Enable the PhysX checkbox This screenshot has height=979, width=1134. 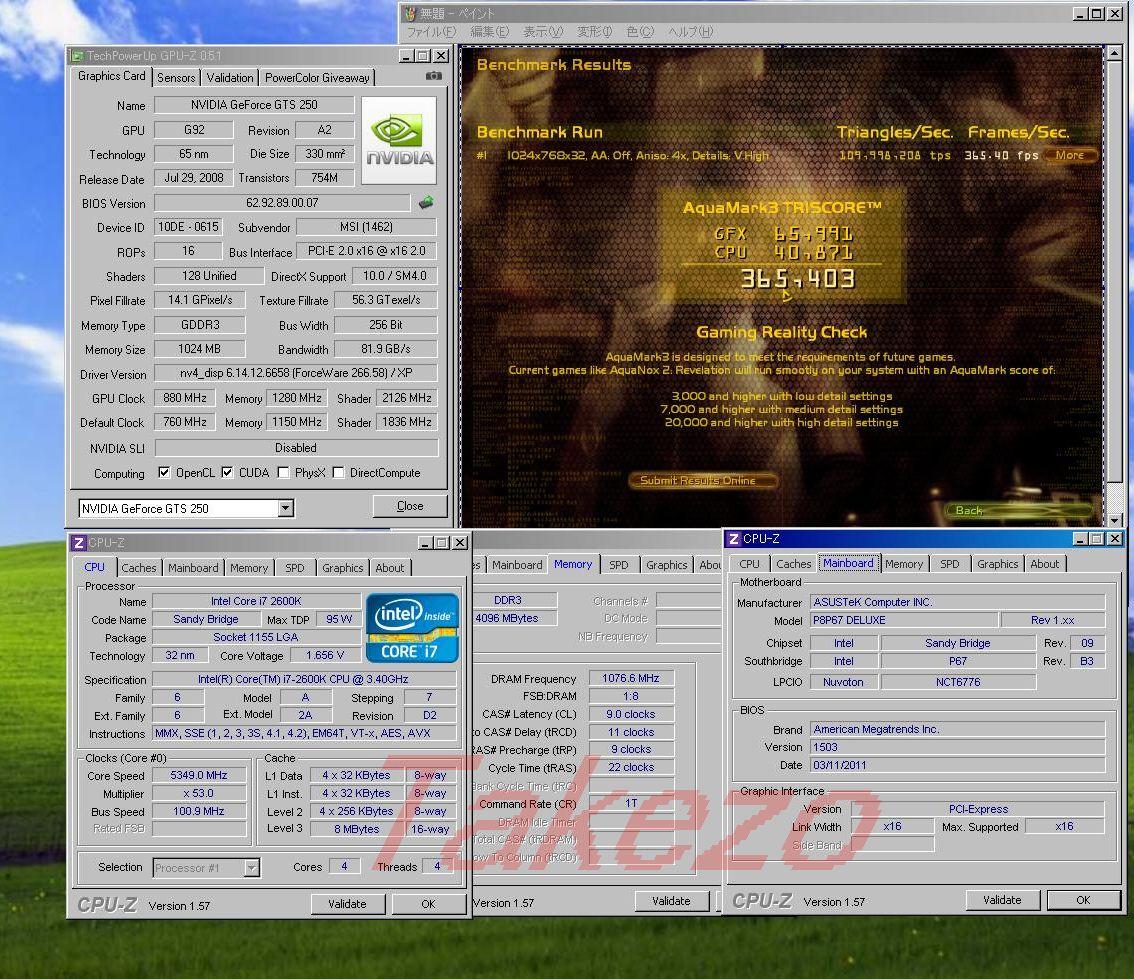click(284, 473)
